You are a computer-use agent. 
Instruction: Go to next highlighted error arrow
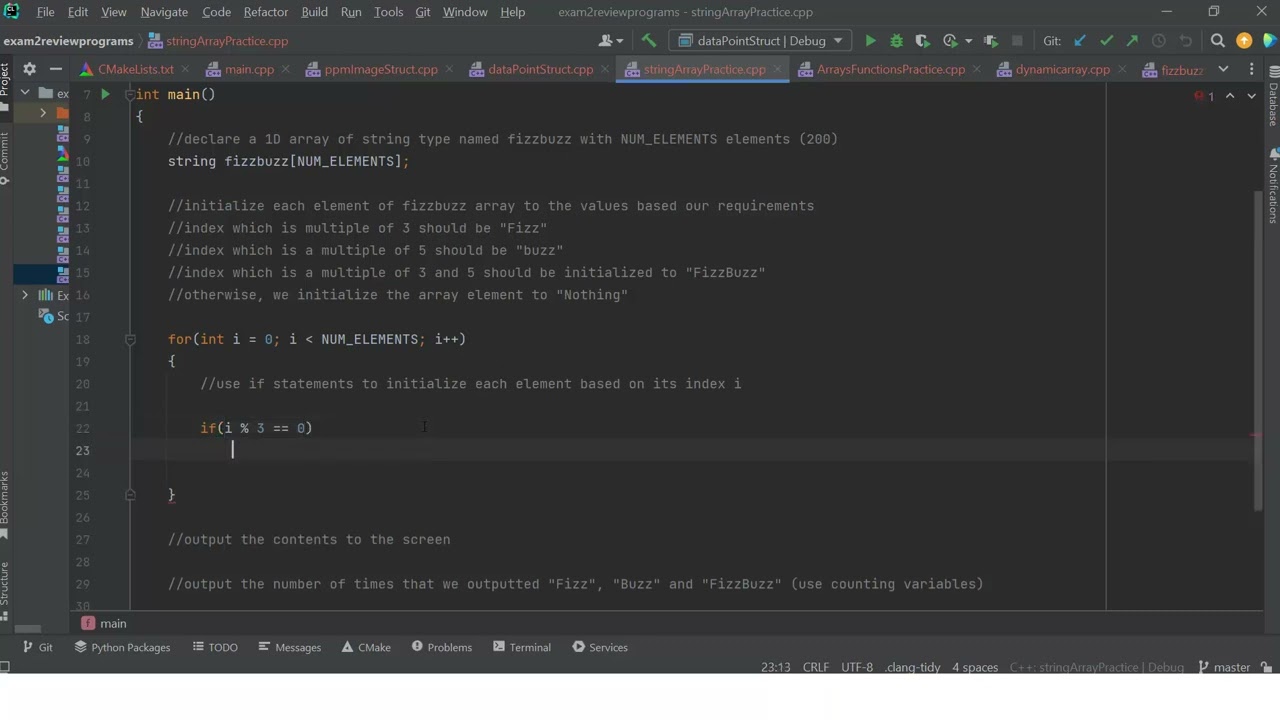1251,96
